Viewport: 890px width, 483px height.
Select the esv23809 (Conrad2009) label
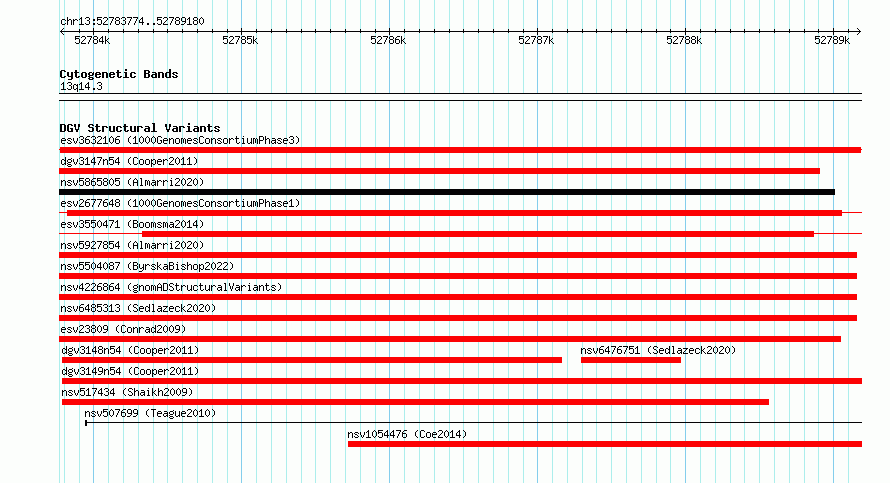123,329
